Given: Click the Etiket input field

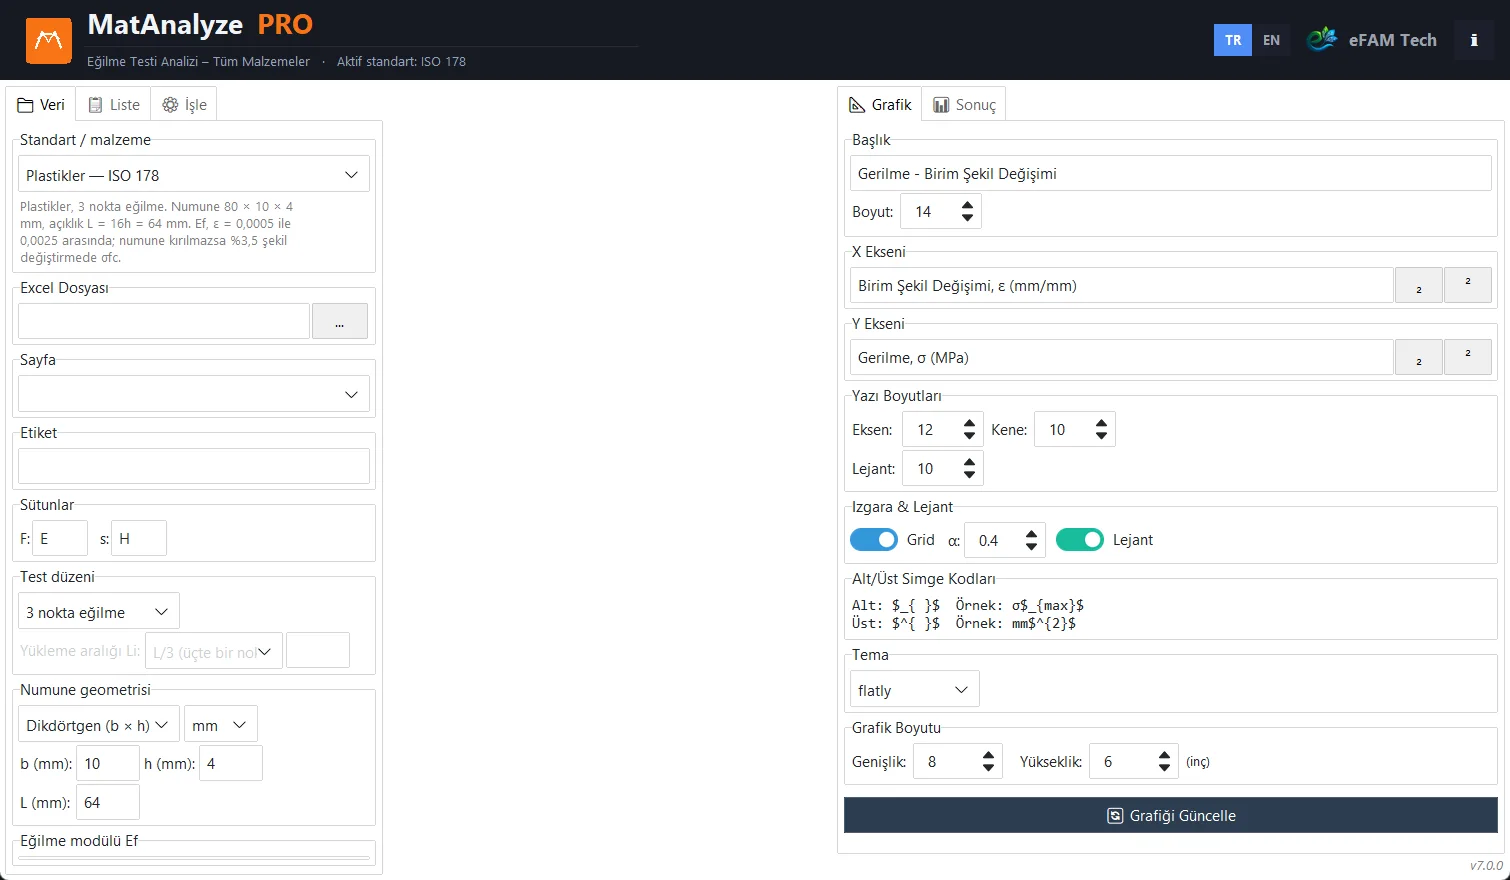Looking at the screenshot, I should click(194, 467).
